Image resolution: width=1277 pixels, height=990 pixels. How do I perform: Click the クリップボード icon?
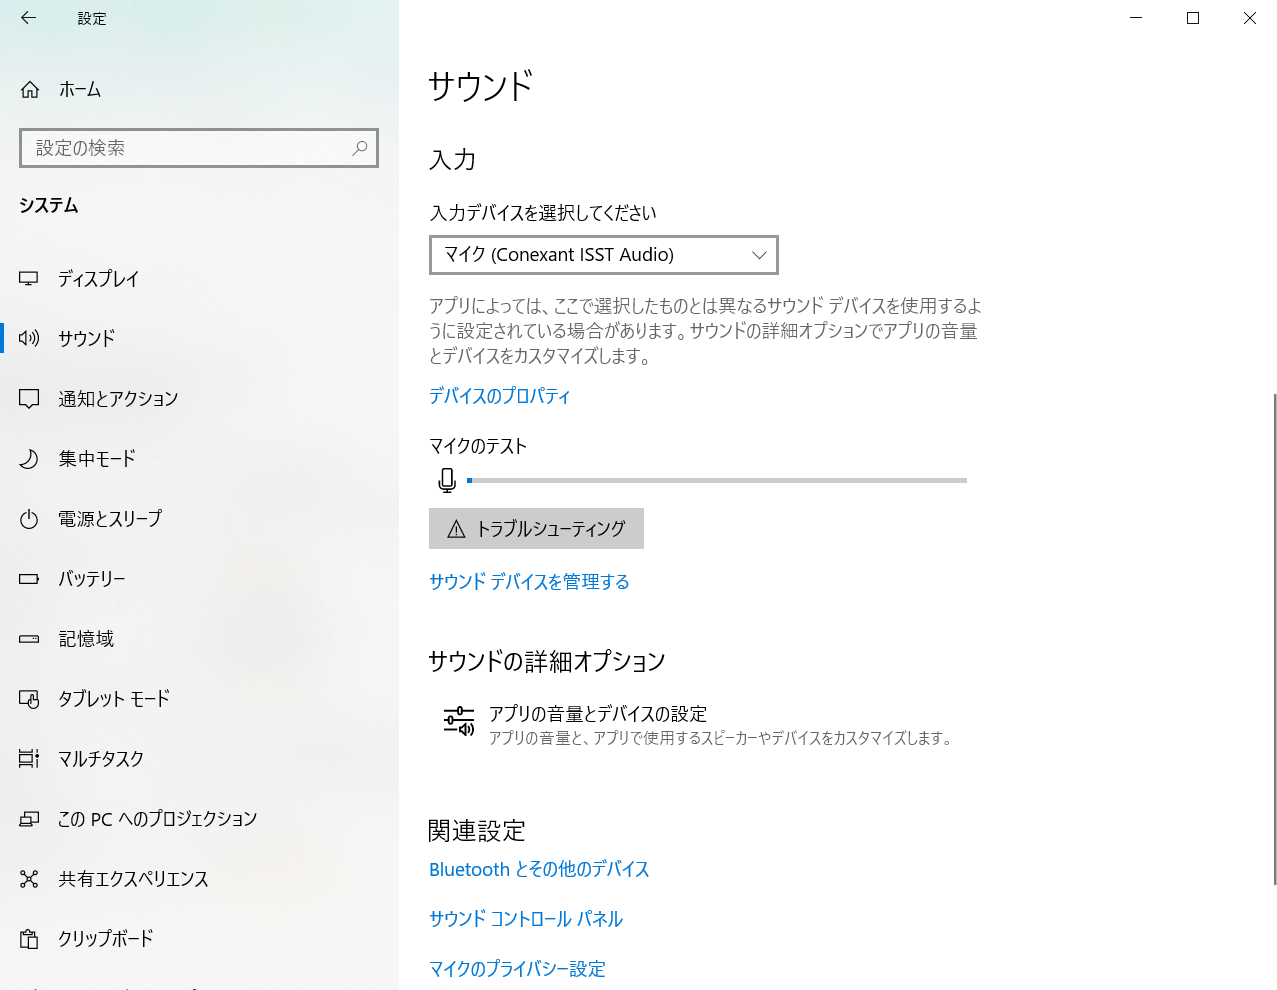point(29,939)
